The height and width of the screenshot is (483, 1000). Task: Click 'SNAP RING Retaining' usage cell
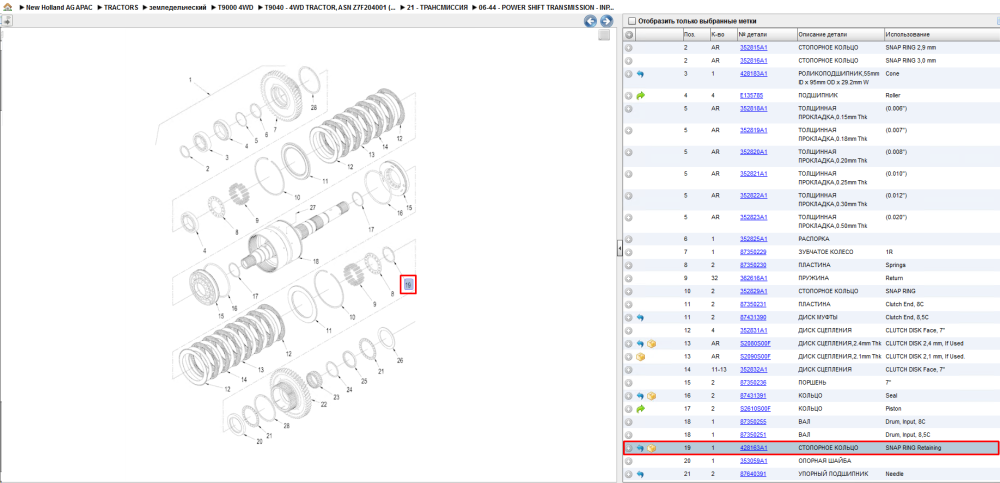click(913, 448)
